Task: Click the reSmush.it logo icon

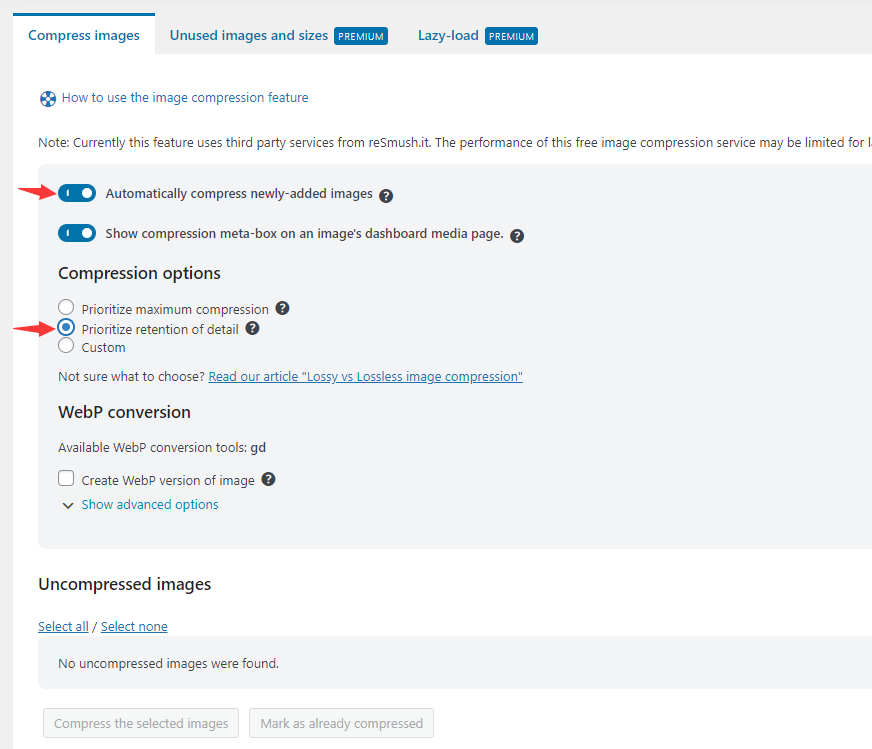Action: [x=47, y=98]
